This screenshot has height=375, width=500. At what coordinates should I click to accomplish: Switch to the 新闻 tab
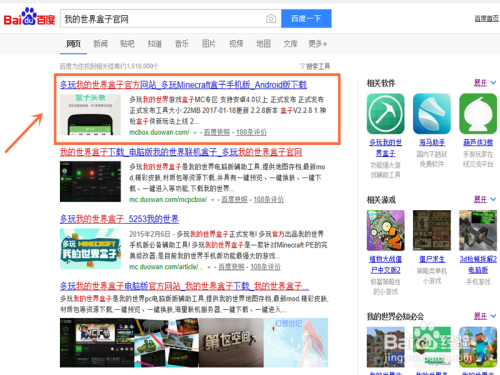pos(100,43)
